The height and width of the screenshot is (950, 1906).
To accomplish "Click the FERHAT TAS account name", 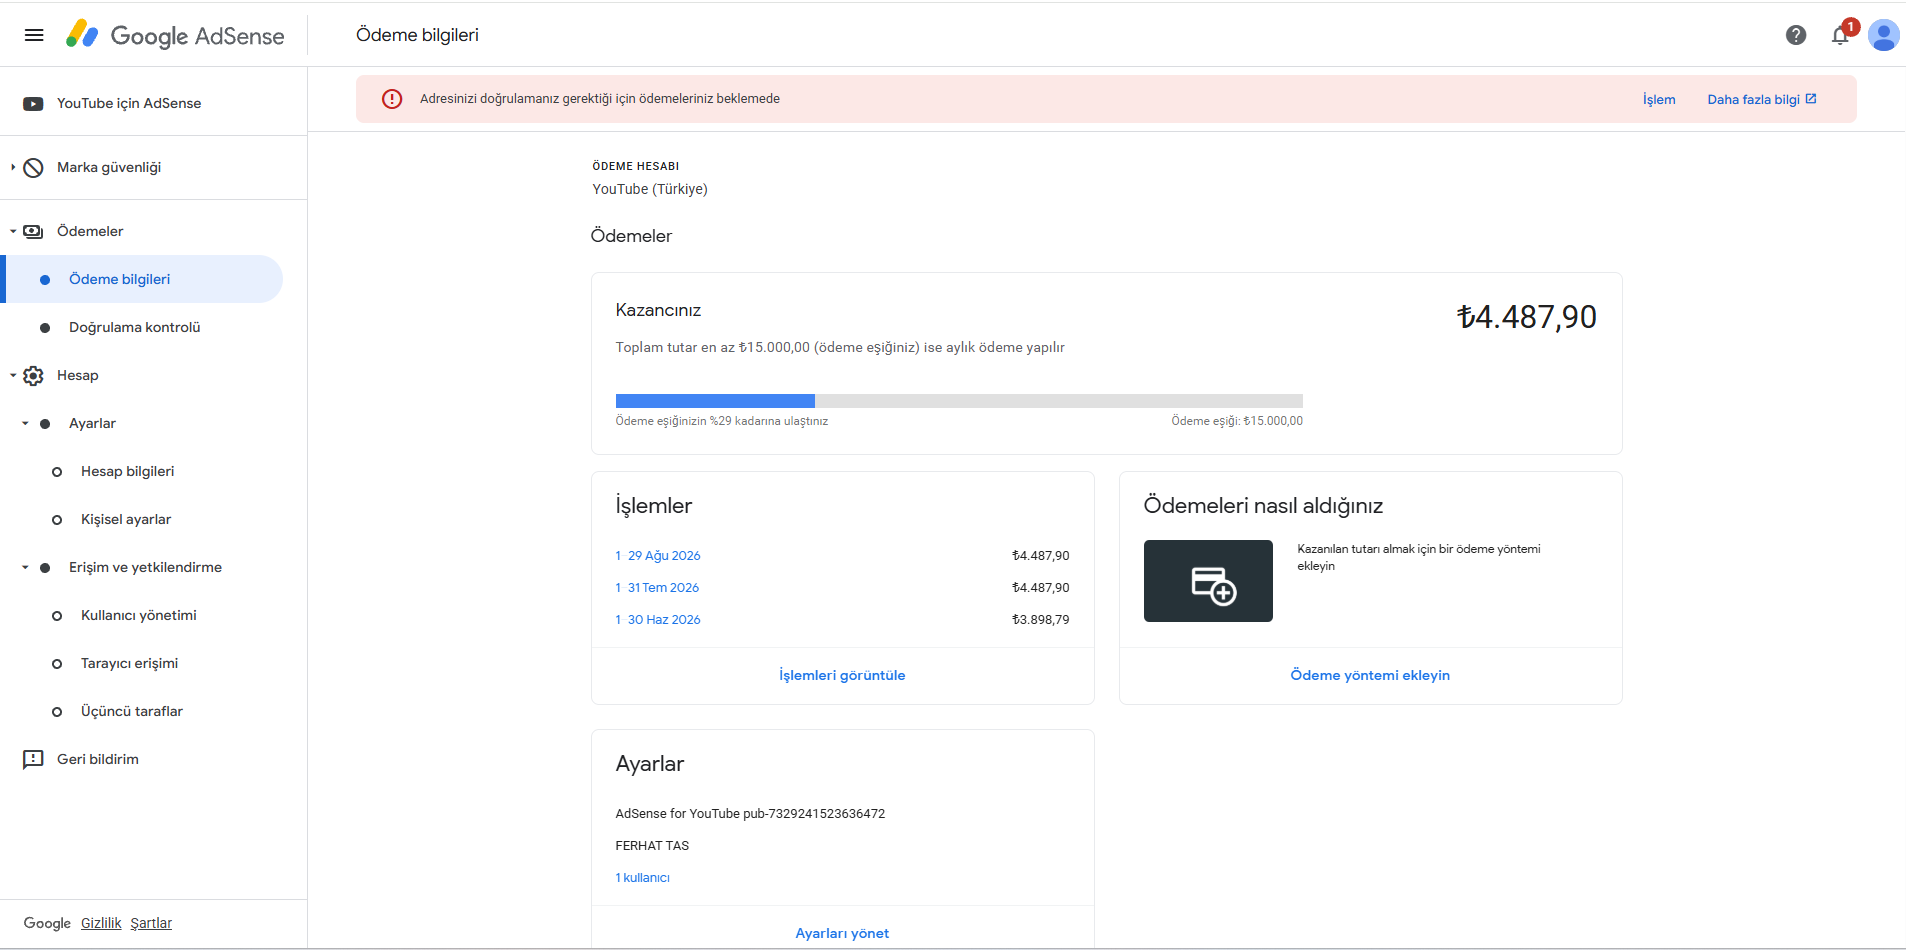I will (x=652, y=846).
